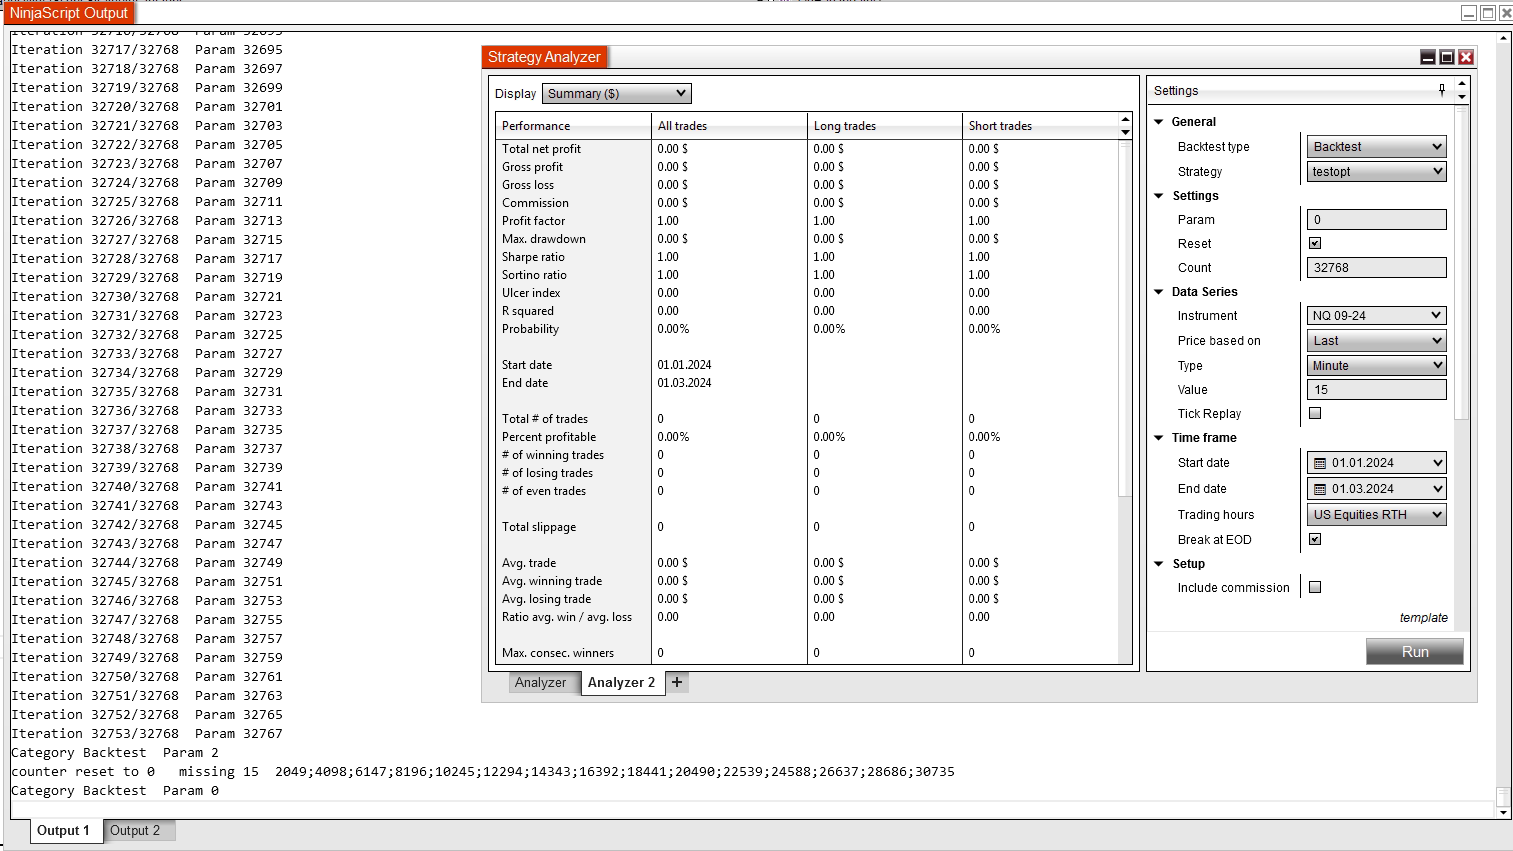Select the Avg. winning trade row label
Viewport: 1513px width, 851px height.
coord(552,581)
